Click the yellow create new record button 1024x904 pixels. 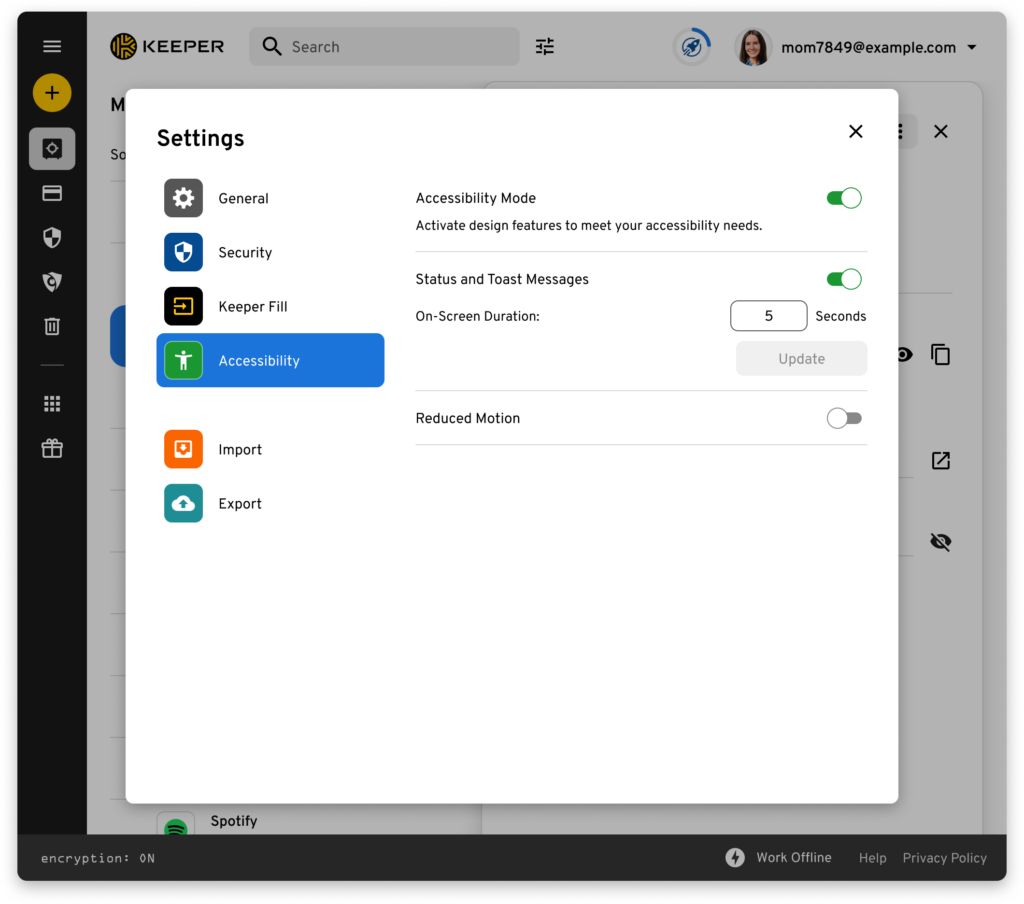(52, 93)
